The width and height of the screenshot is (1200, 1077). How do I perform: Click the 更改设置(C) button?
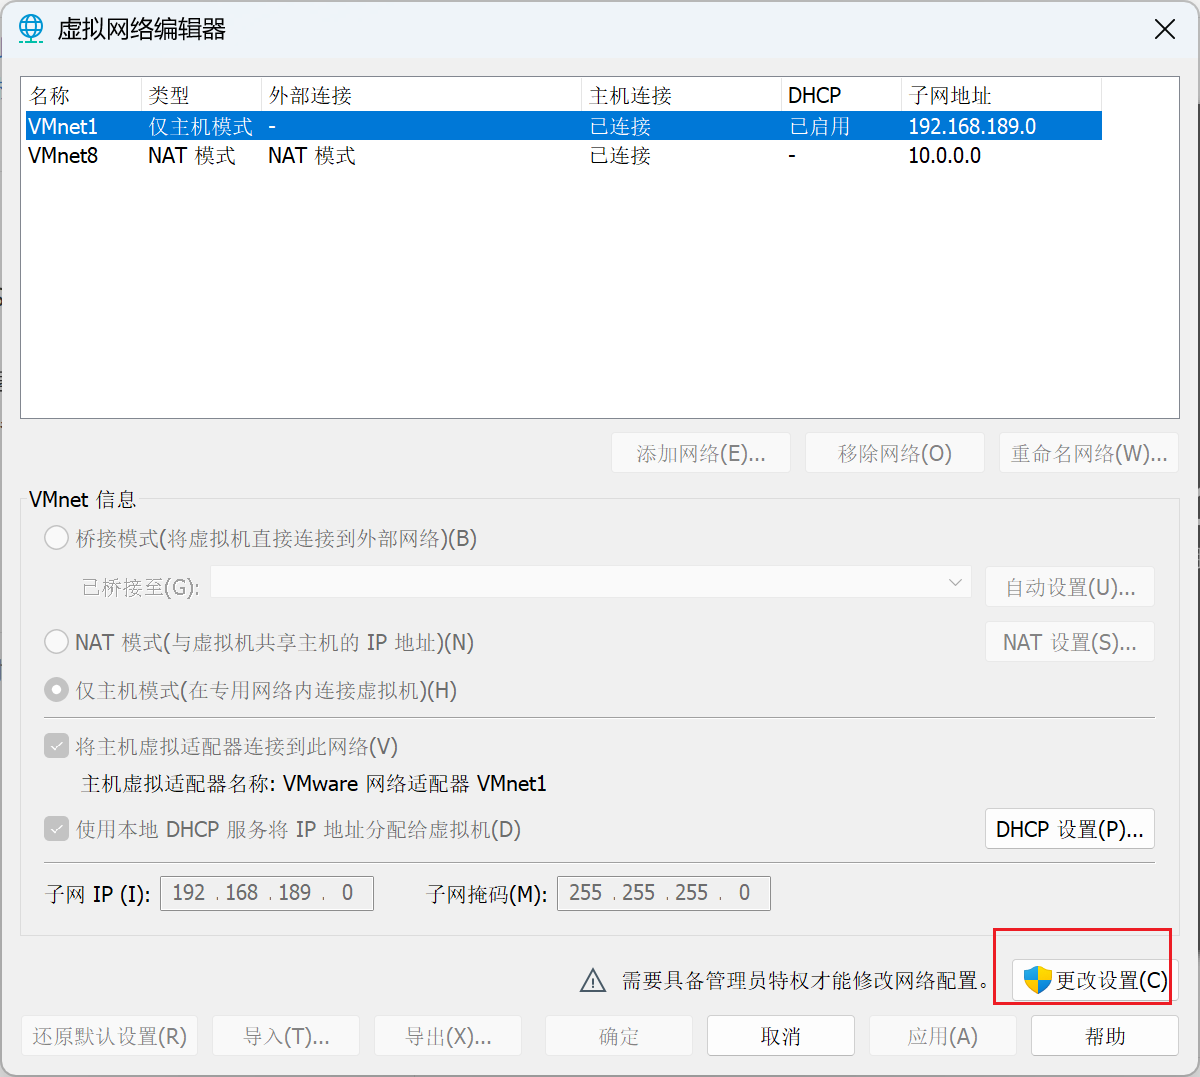pyautogui.click(x=1095, y=980)
